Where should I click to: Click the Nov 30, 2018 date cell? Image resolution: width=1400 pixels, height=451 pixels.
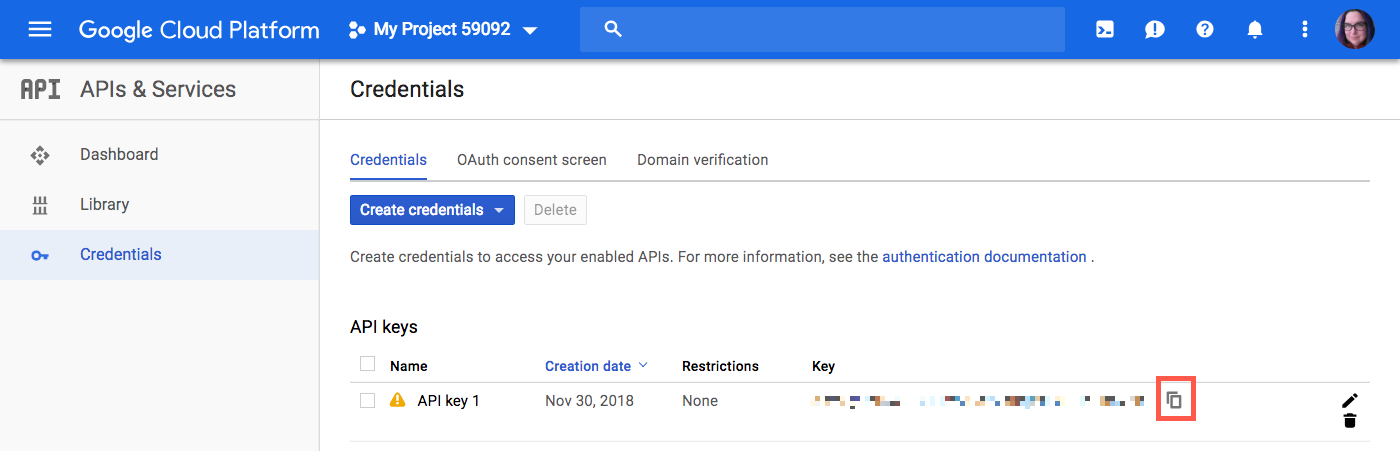coord(589,401)
